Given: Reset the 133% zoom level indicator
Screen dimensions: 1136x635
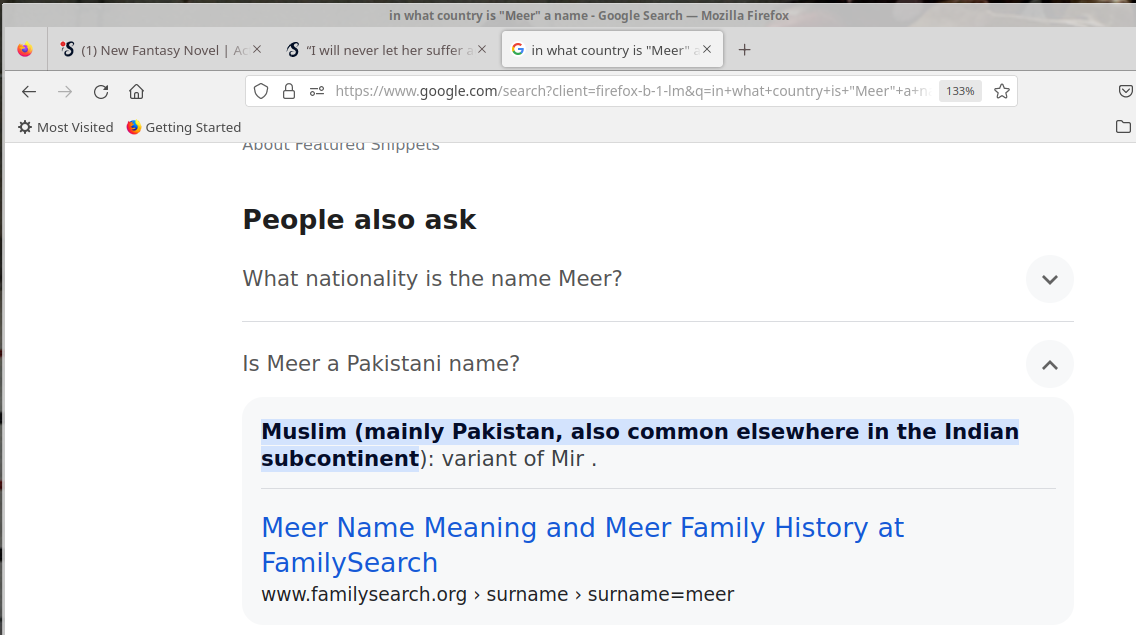Looking at the screenshot, I should click(x=960, y=91).
